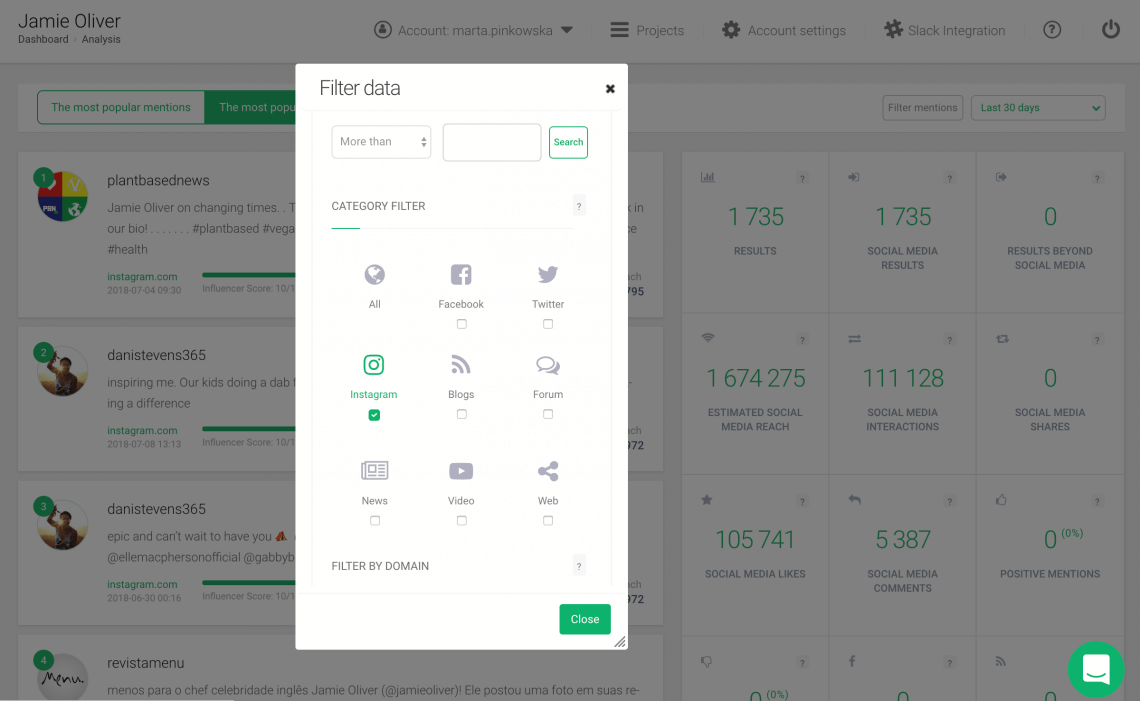Click the green Close button
1140x701 pixels.
coord(585,620)
